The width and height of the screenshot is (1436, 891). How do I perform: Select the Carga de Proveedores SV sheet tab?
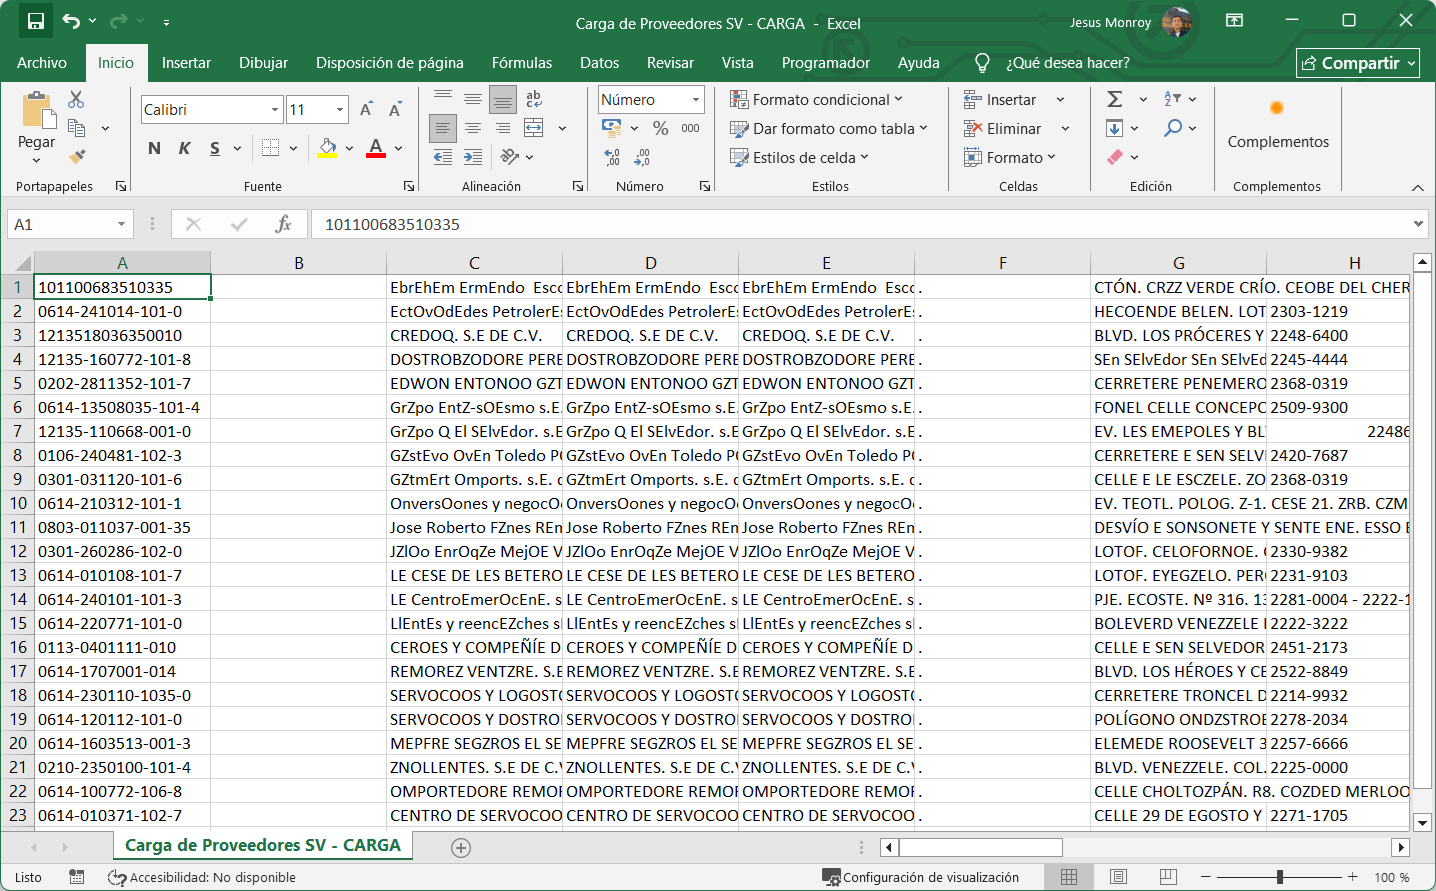pyautogui.click(x=263, y=846)
